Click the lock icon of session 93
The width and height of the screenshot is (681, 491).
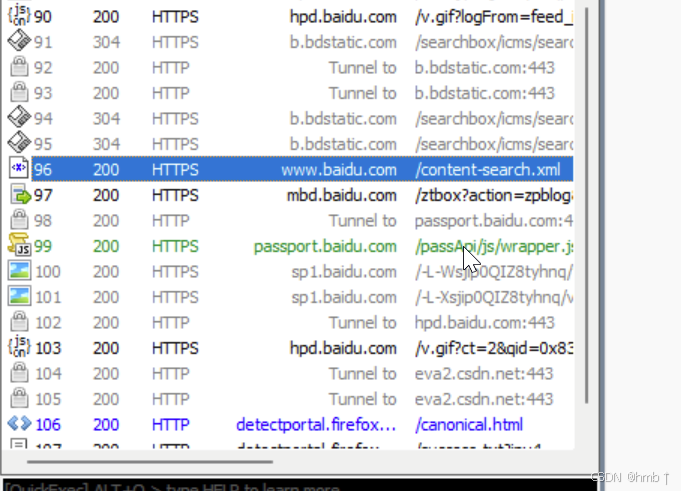(x=19, y=92)
